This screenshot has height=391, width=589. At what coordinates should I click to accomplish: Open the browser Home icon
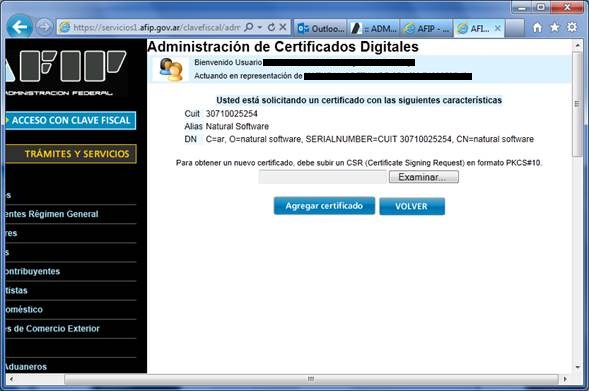[538, 27]
